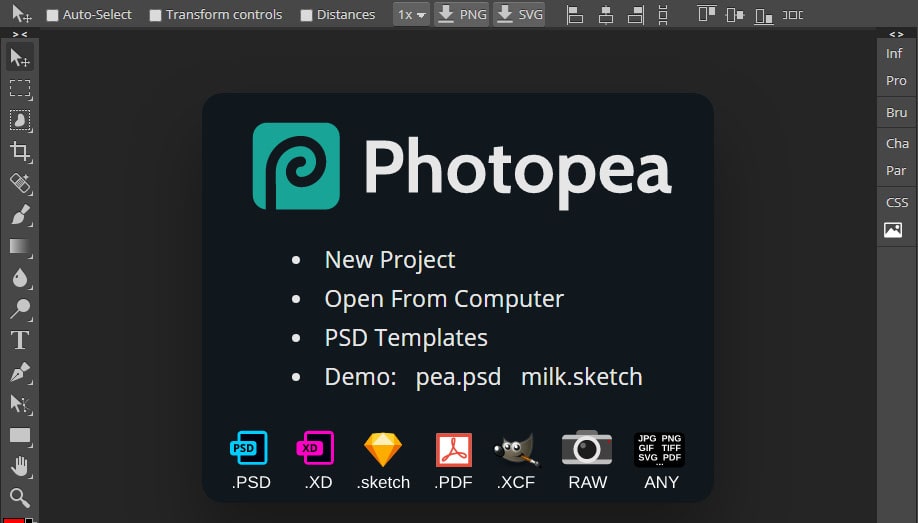Click the New Project link

pyautogui.click(x=390, y=260)
